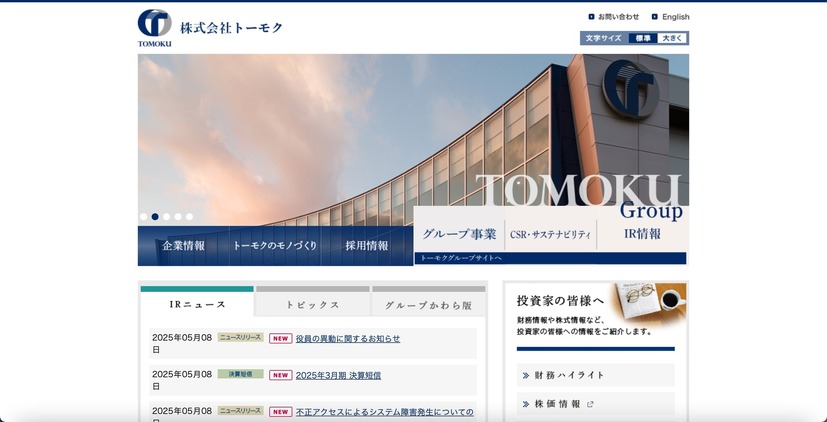Click the arrow icon beside お問い合わせ
Screen dimensions: 827x422
(x=591, y=17)
